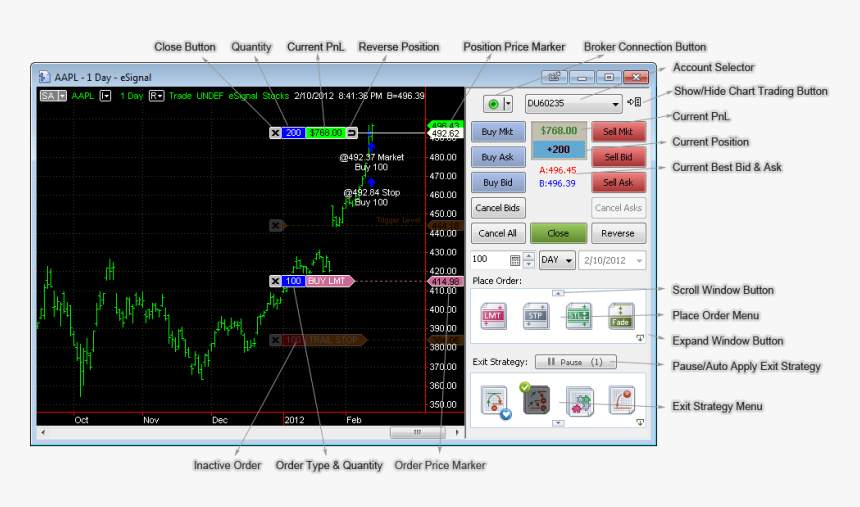Click the +200 current position box
This screenshot has height=507, width=860.
point(559,149)
